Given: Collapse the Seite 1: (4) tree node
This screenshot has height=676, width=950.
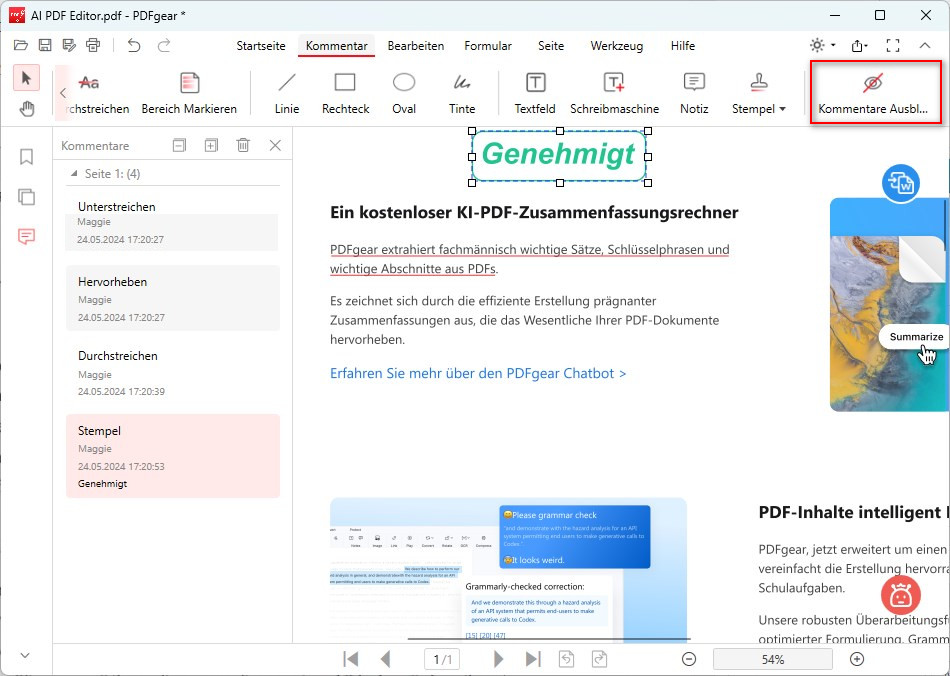Looking at the screenshot, I should [x=74, y=174].
